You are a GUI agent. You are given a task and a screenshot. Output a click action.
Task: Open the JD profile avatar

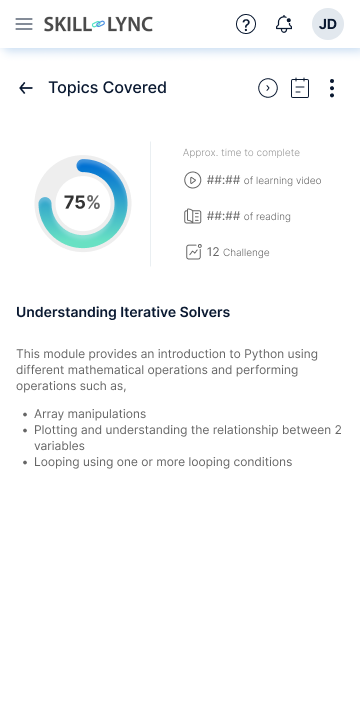[328, 24]
